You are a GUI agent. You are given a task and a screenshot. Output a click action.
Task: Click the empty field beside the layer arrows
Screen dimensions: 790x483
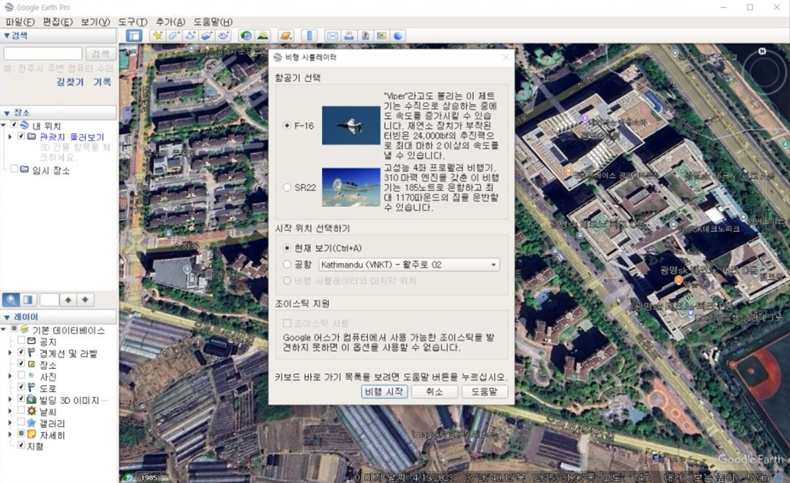(49, 300)
